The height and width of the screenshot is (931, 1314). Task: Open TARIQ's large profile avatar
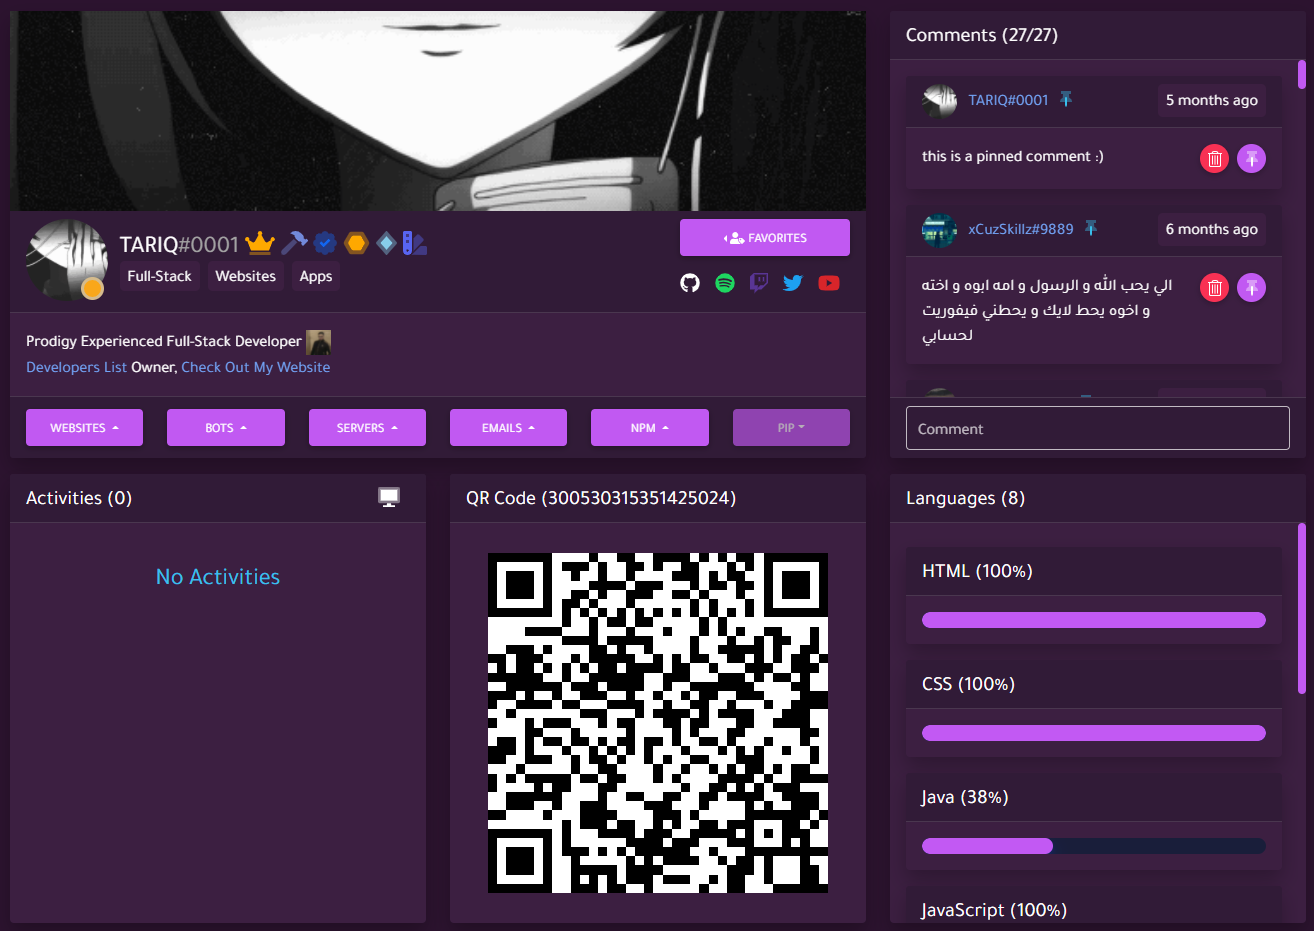[66, 260]
